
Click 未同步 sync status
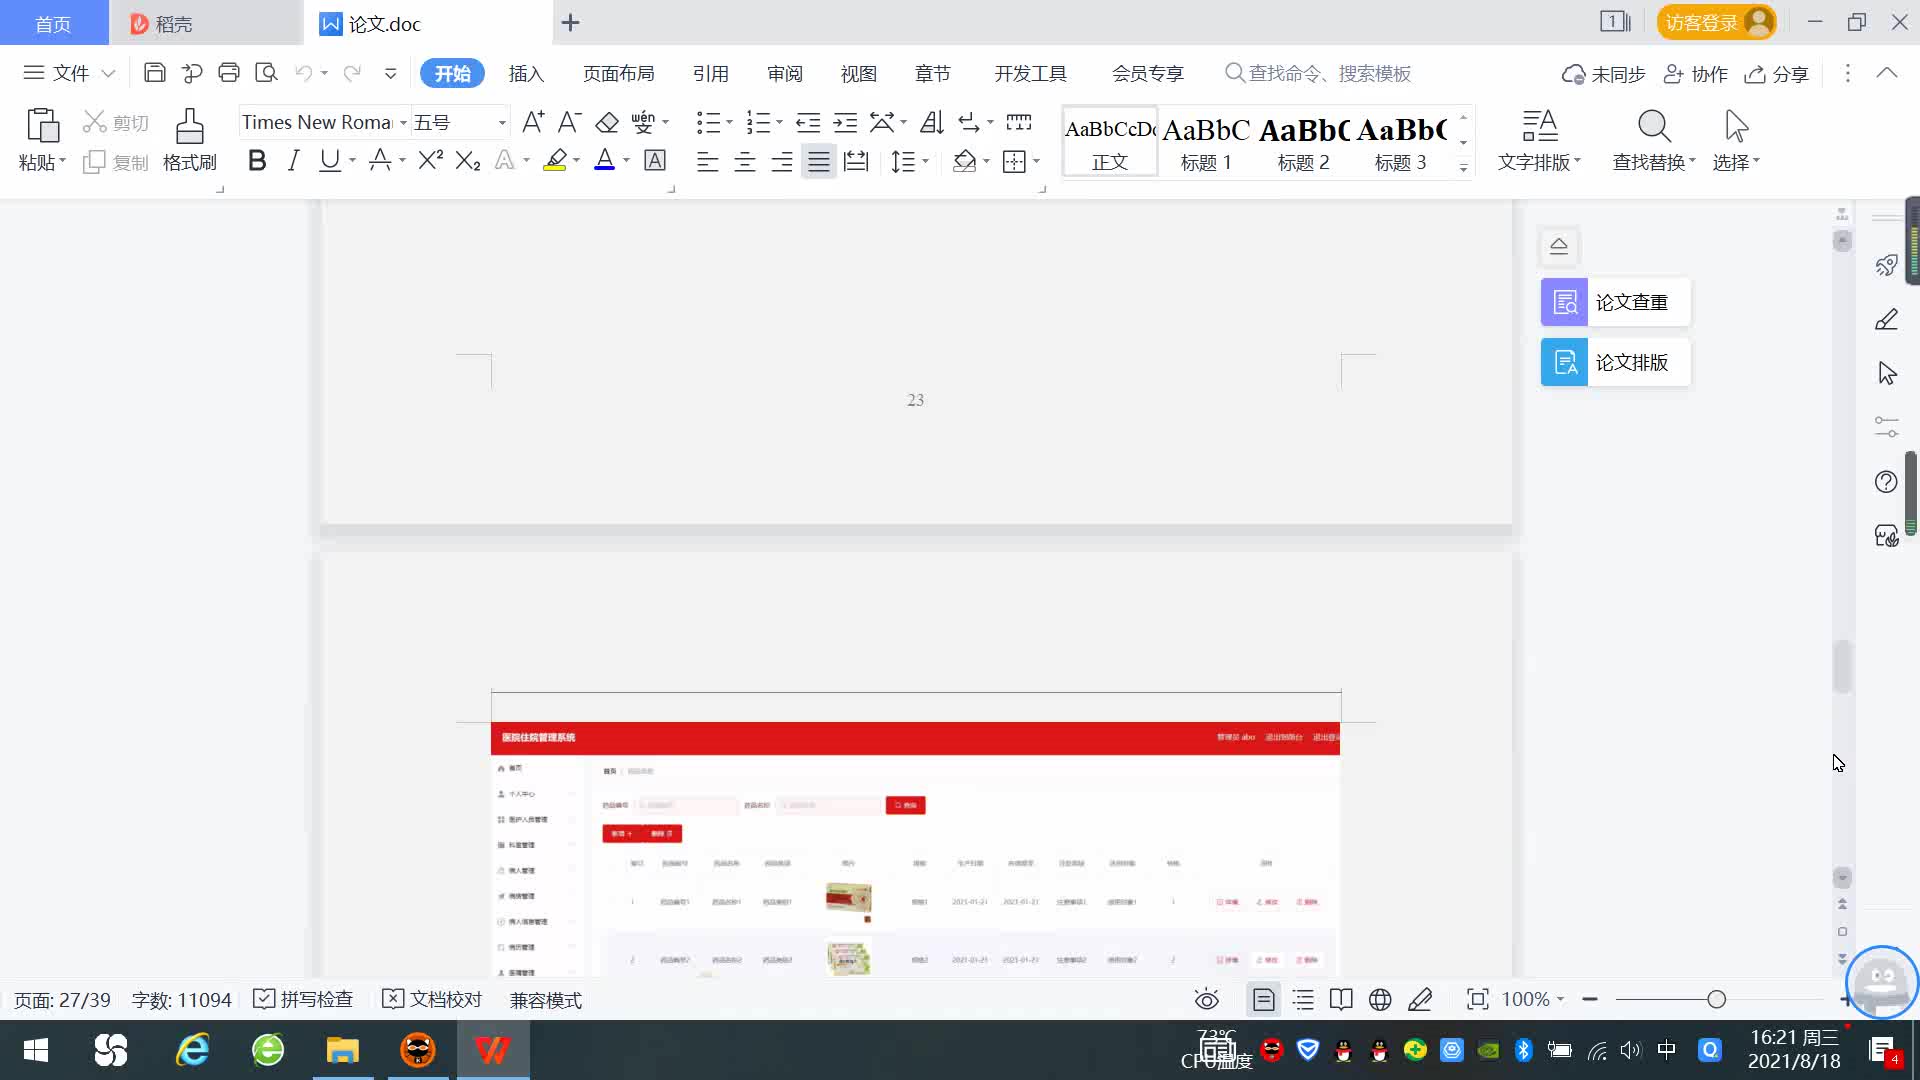(x=1603, y=73)
